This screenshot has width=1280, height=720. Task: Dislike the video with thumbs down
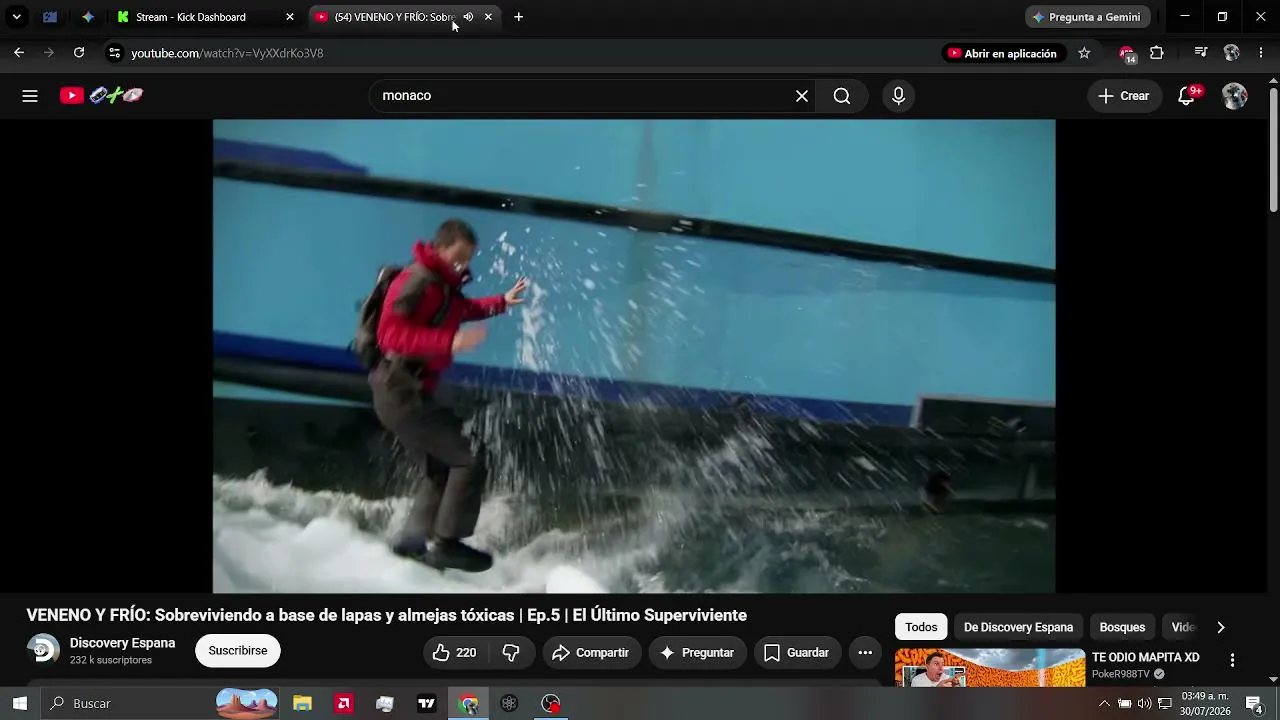tap(511, 653)
